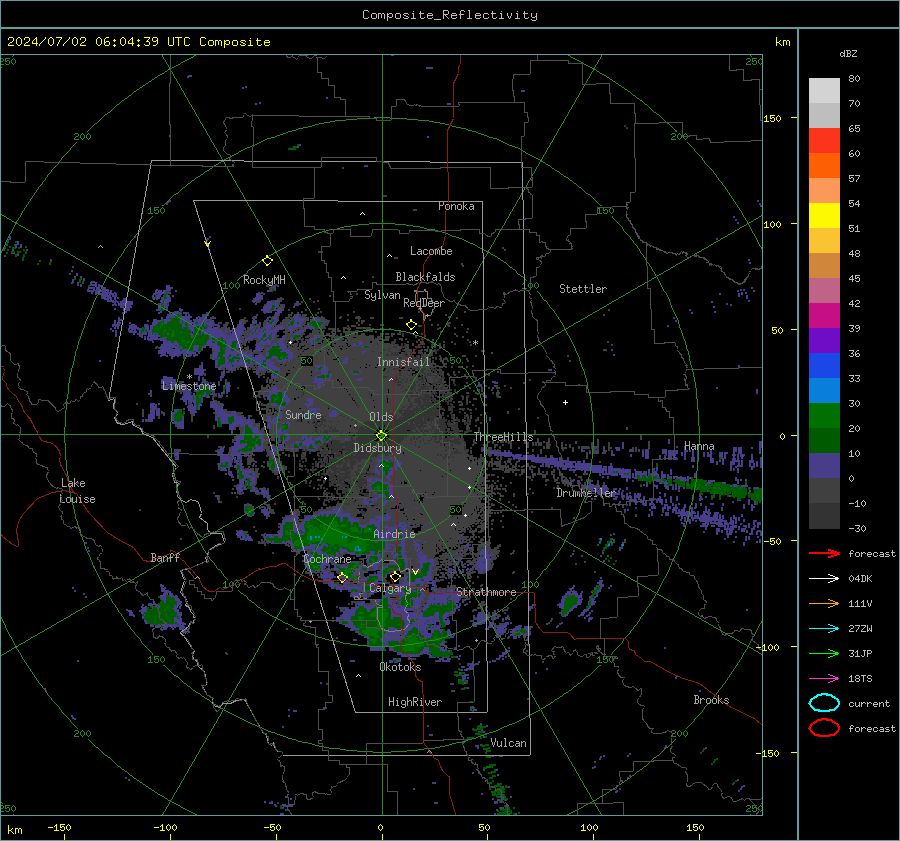Click the Blackfalds city label

pyautogui.click(x=425, y=277)
